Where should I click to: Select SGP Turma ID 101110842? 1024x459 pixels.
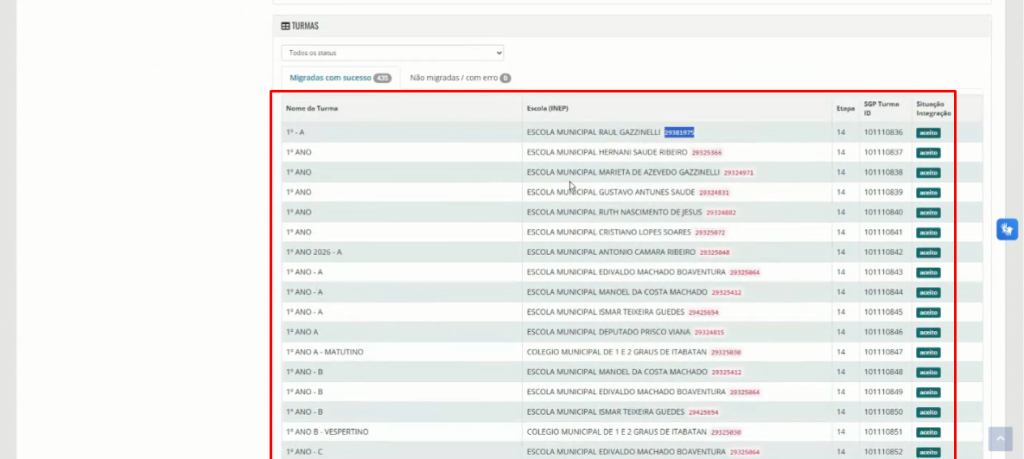(883, 252)
